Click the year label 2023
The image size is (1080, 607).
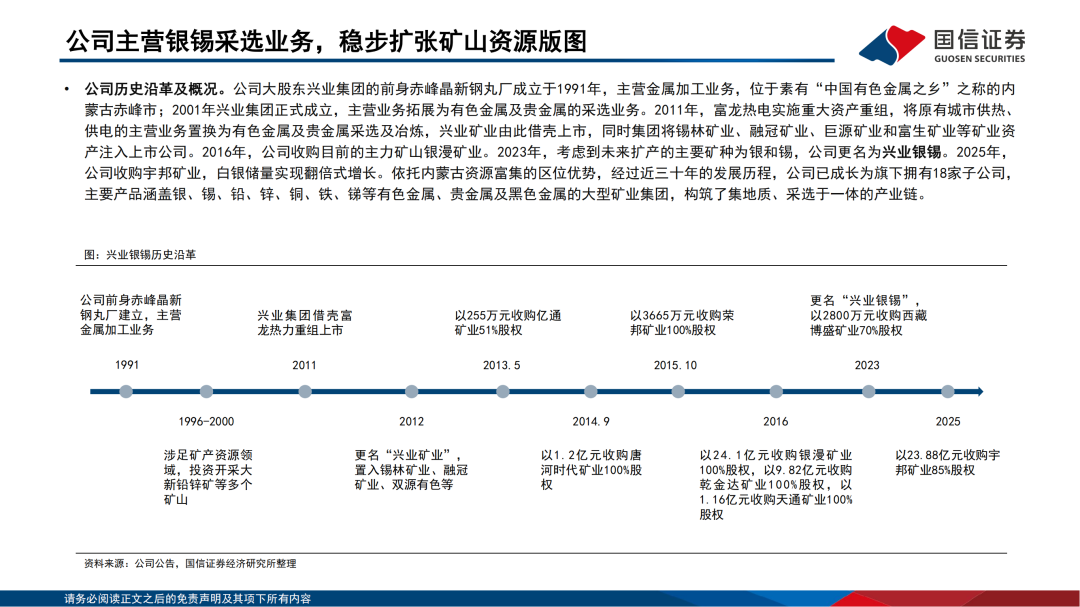[866, 365]
